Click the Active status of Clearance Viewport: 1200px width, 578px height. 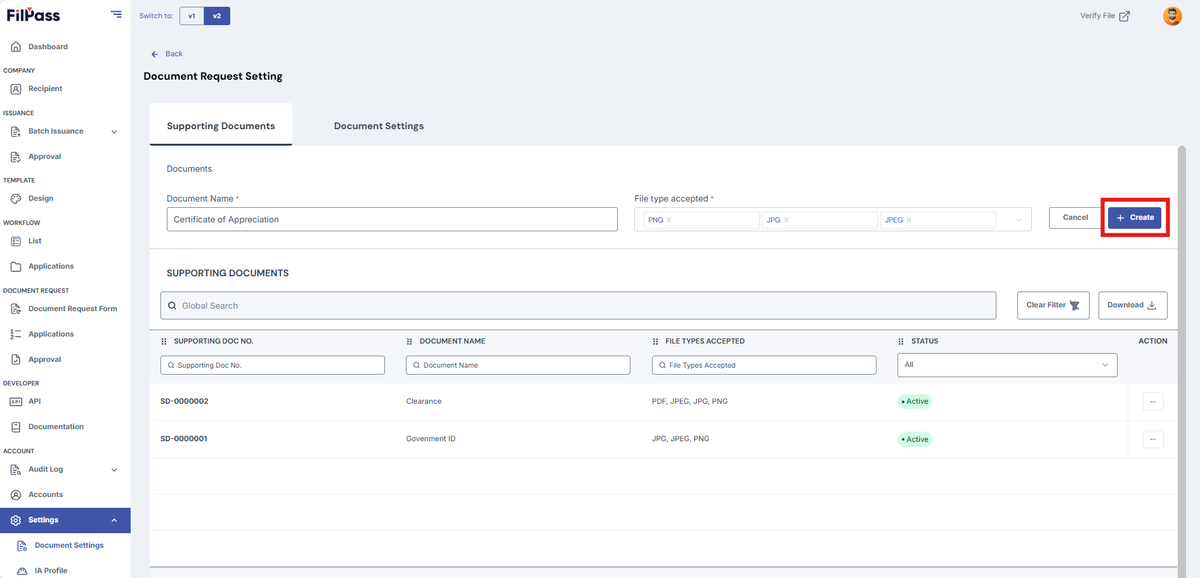point(914,402)
